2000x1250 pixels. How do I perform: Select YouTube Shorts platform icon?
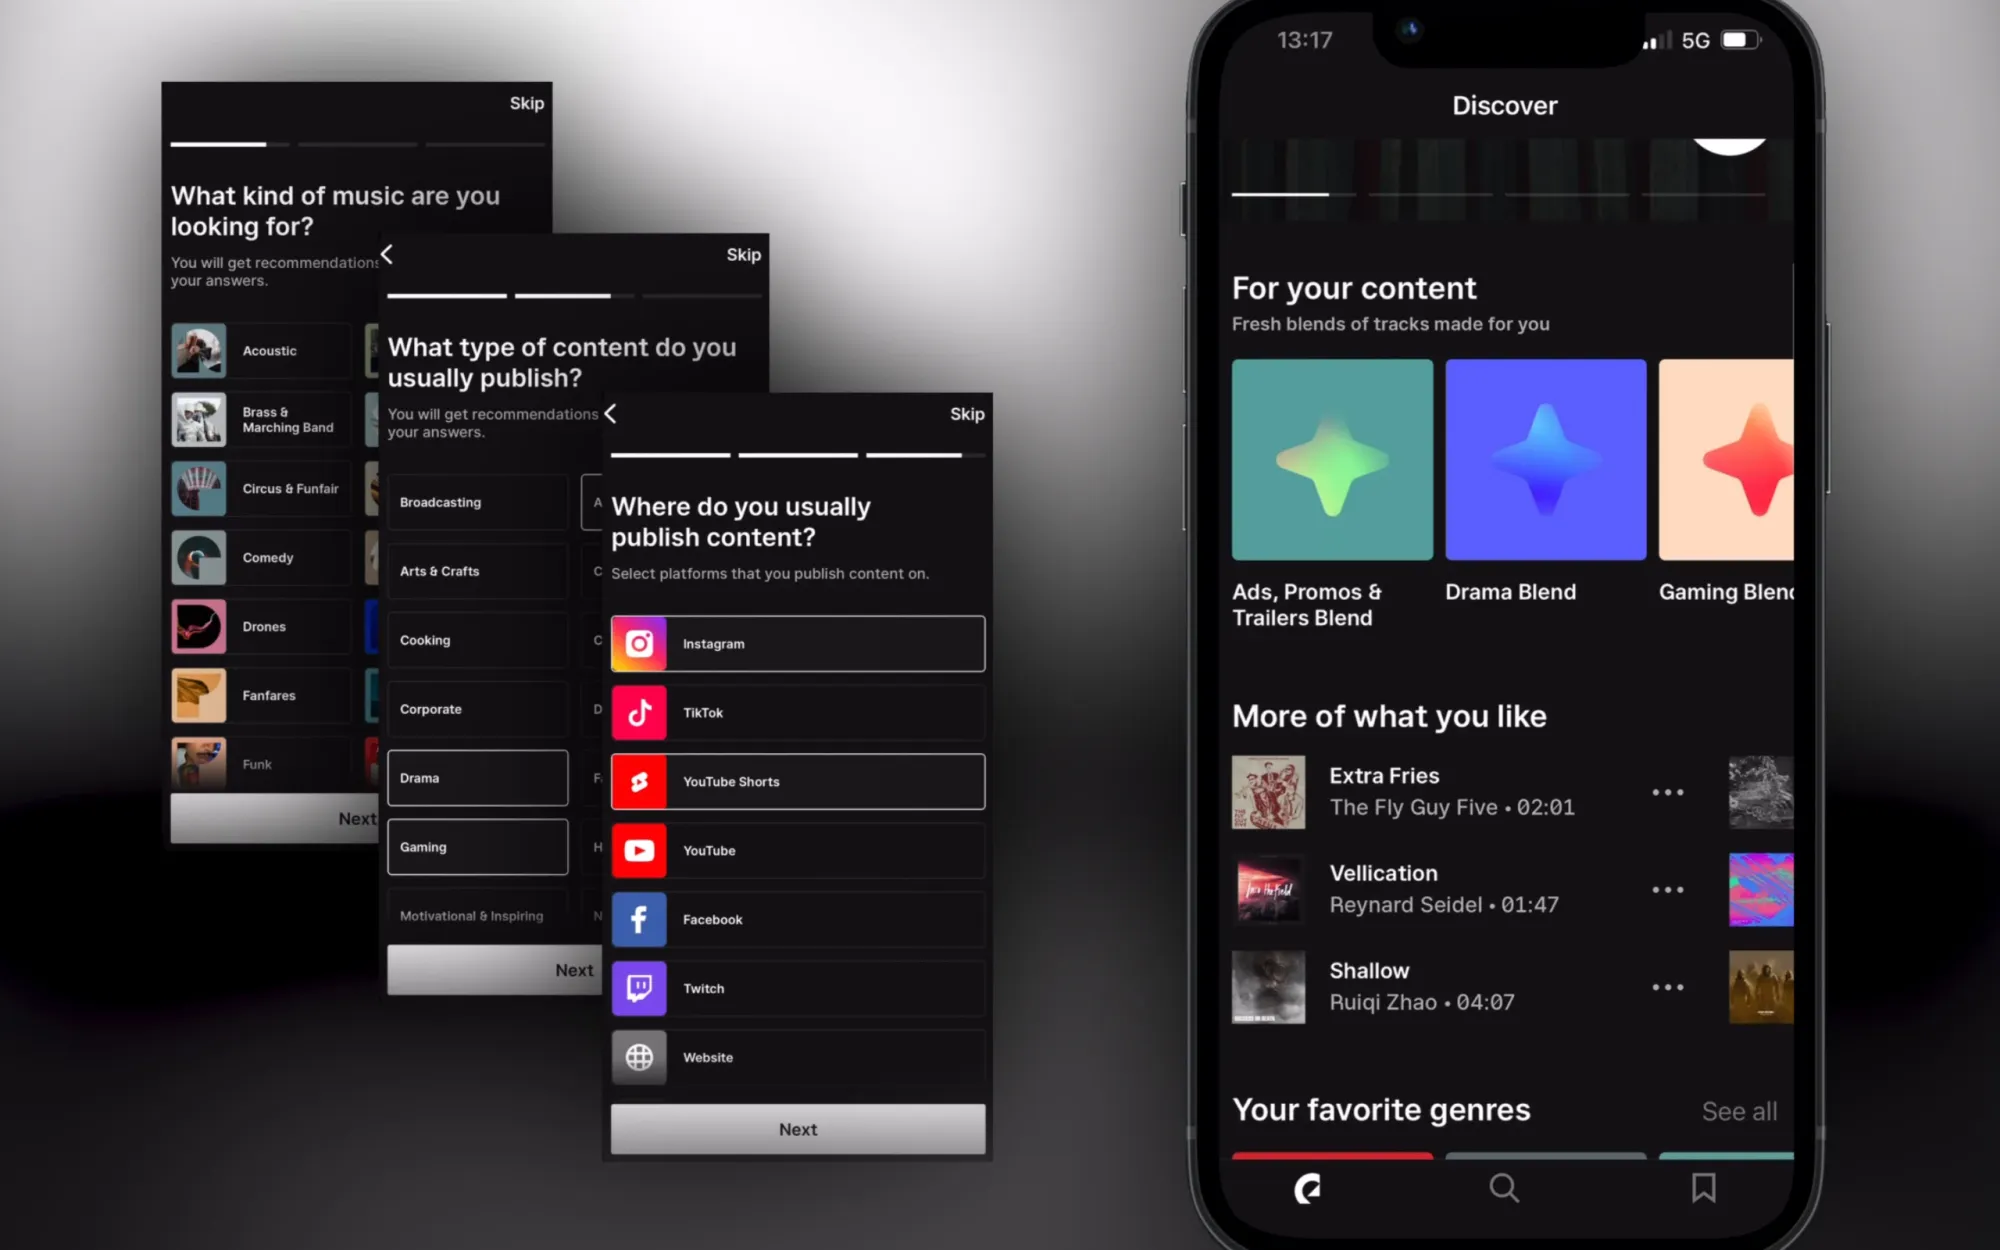[x=641, y=781]
